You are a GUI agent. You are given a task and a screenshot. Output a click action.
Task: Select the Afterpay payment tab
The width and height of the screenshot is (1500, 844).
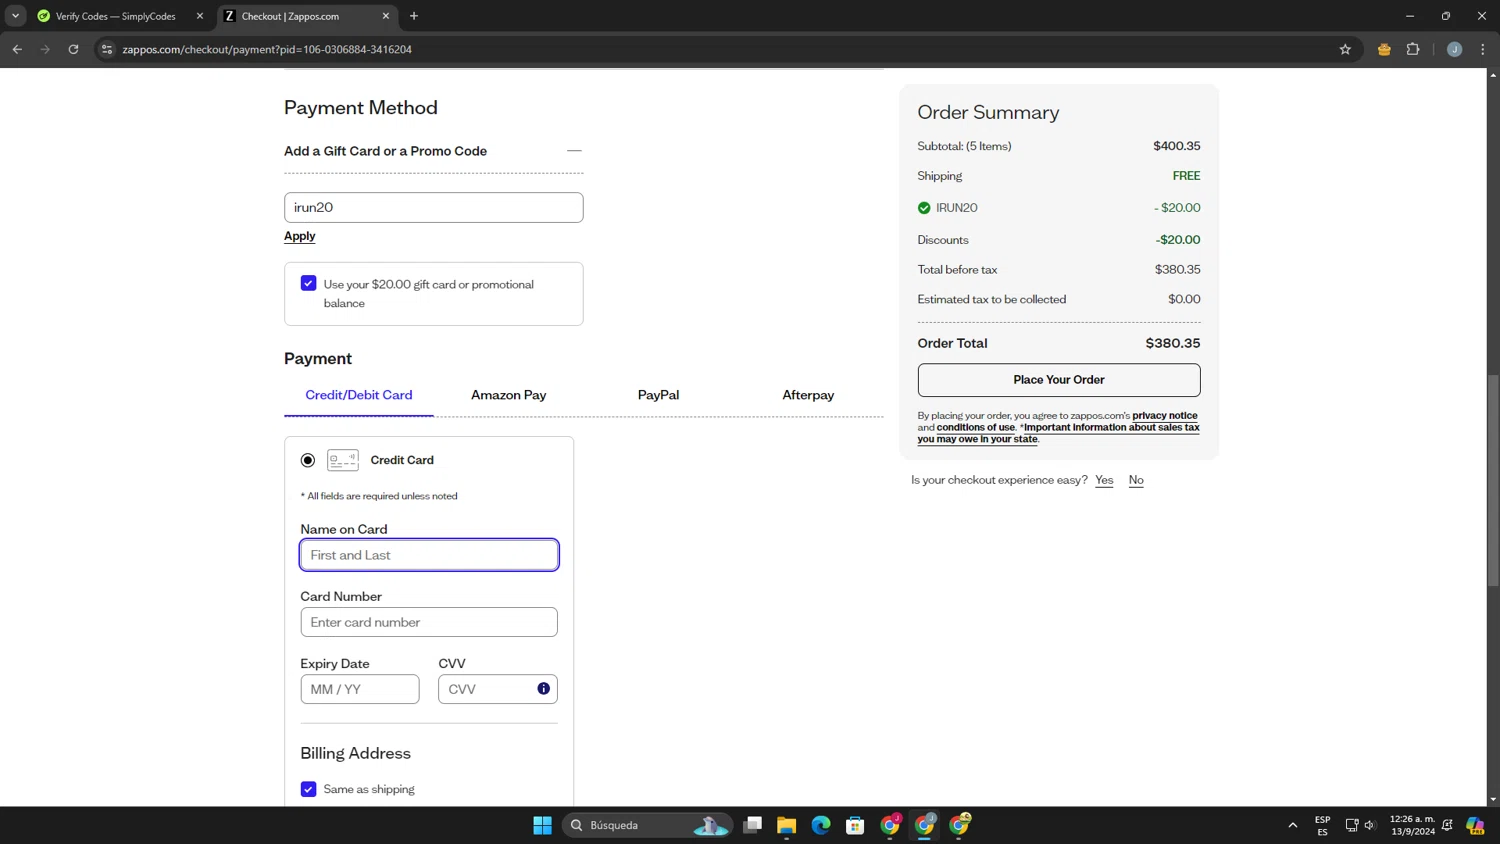808,395
